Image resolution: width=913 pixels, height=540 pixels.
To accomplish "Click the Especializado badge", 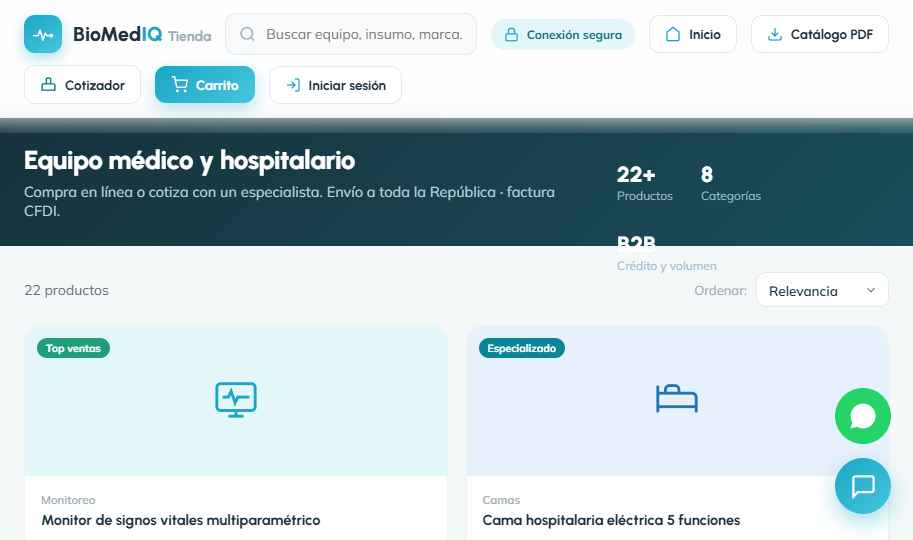I will (x=522, y=348).
